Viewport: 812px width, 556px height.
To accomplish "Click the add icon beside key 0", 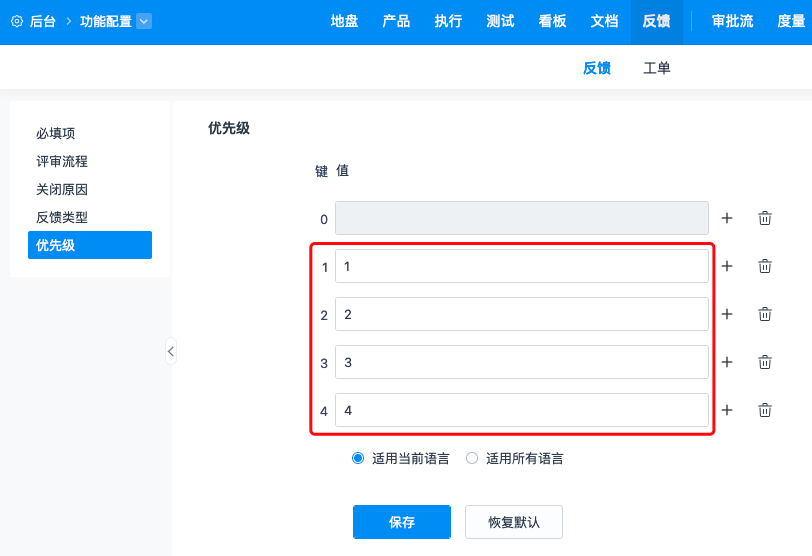I will [727, 218].
